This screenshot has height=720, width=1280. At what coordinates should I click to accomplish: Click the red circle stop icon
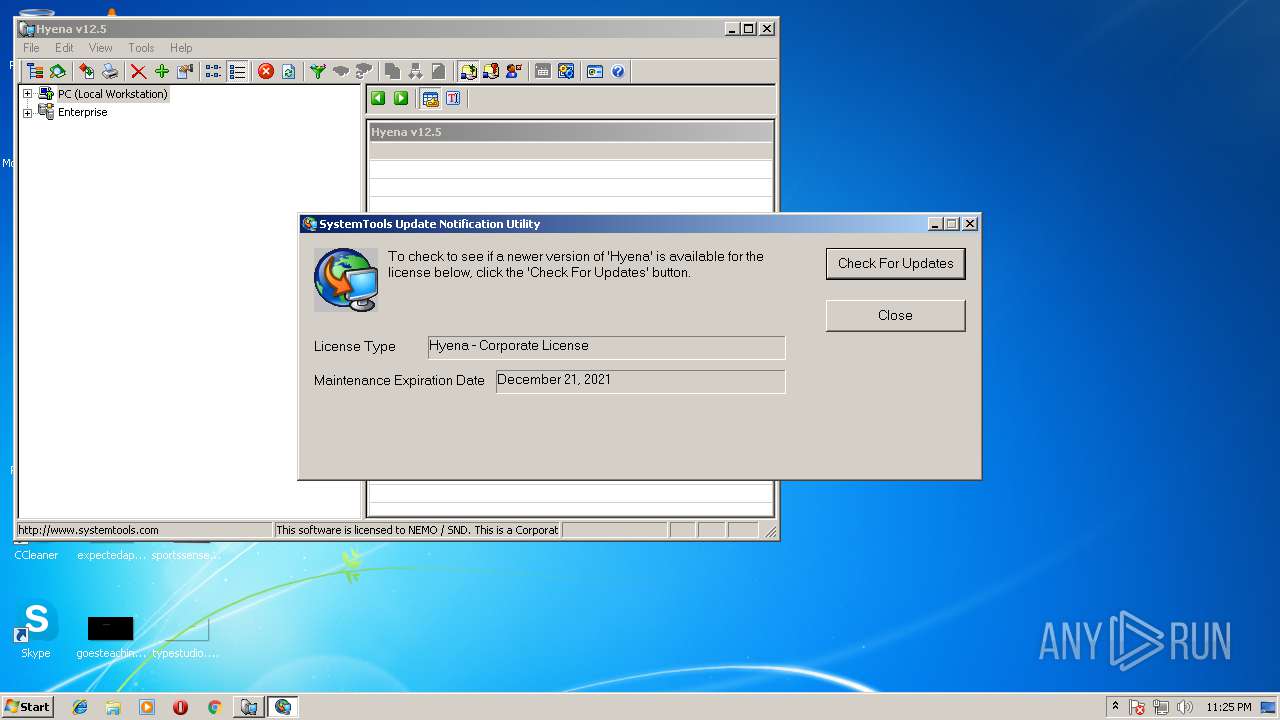[266, 71]
